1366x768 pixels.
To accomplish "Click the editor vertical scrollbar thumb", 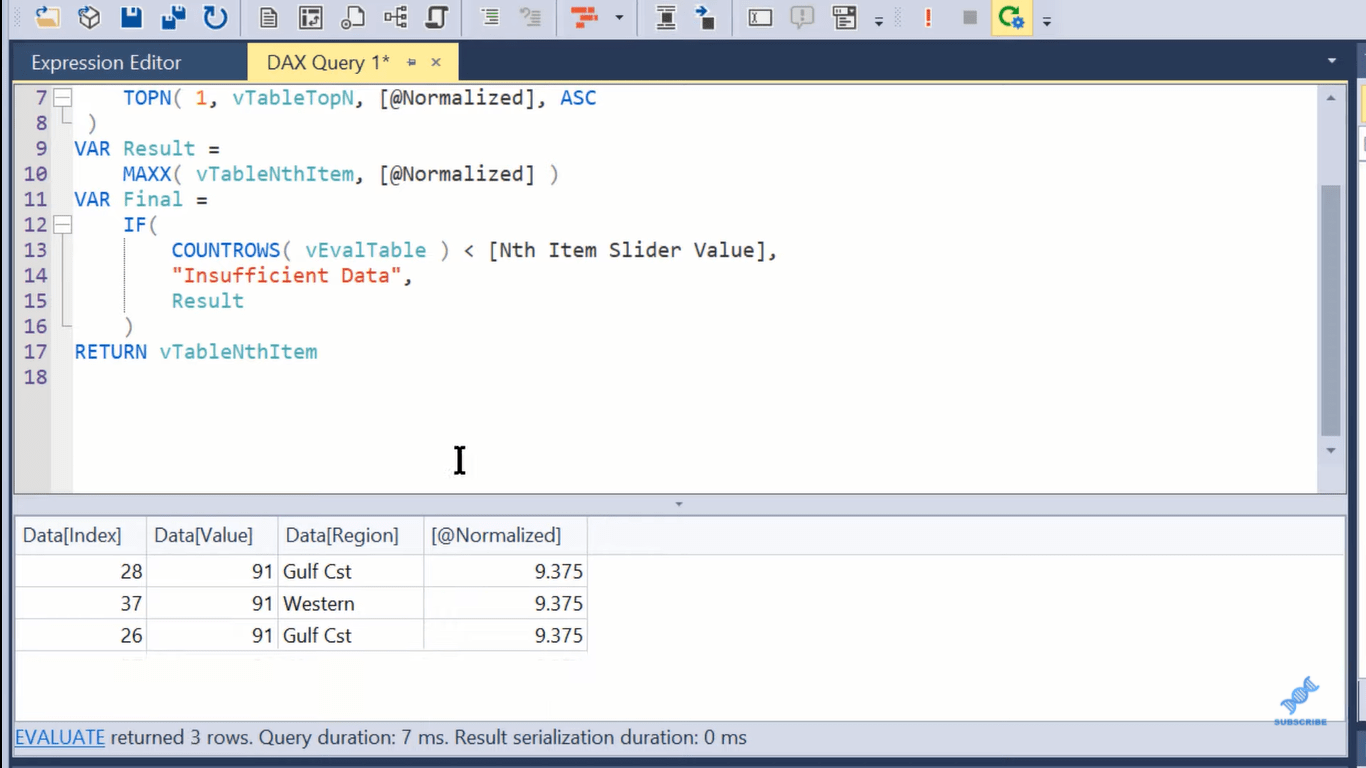I will click(1331, 310).
